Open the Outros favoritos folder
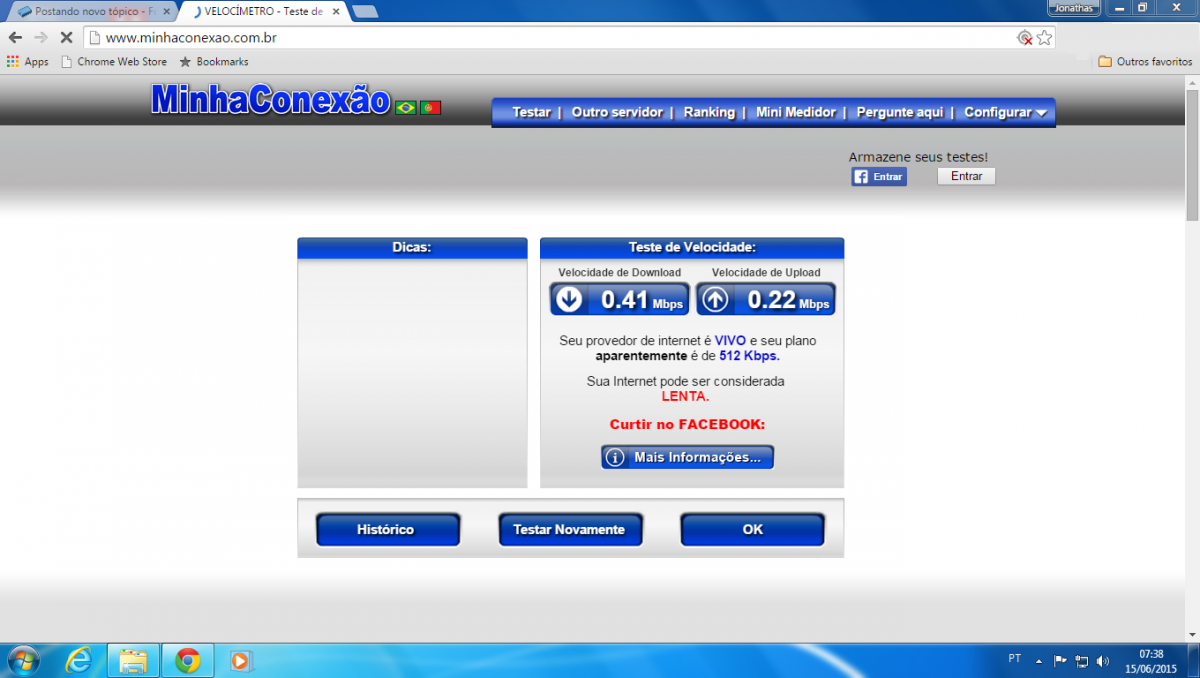Image resolution: width=1200 pixels, height=678 pixels. [1145, 62]
